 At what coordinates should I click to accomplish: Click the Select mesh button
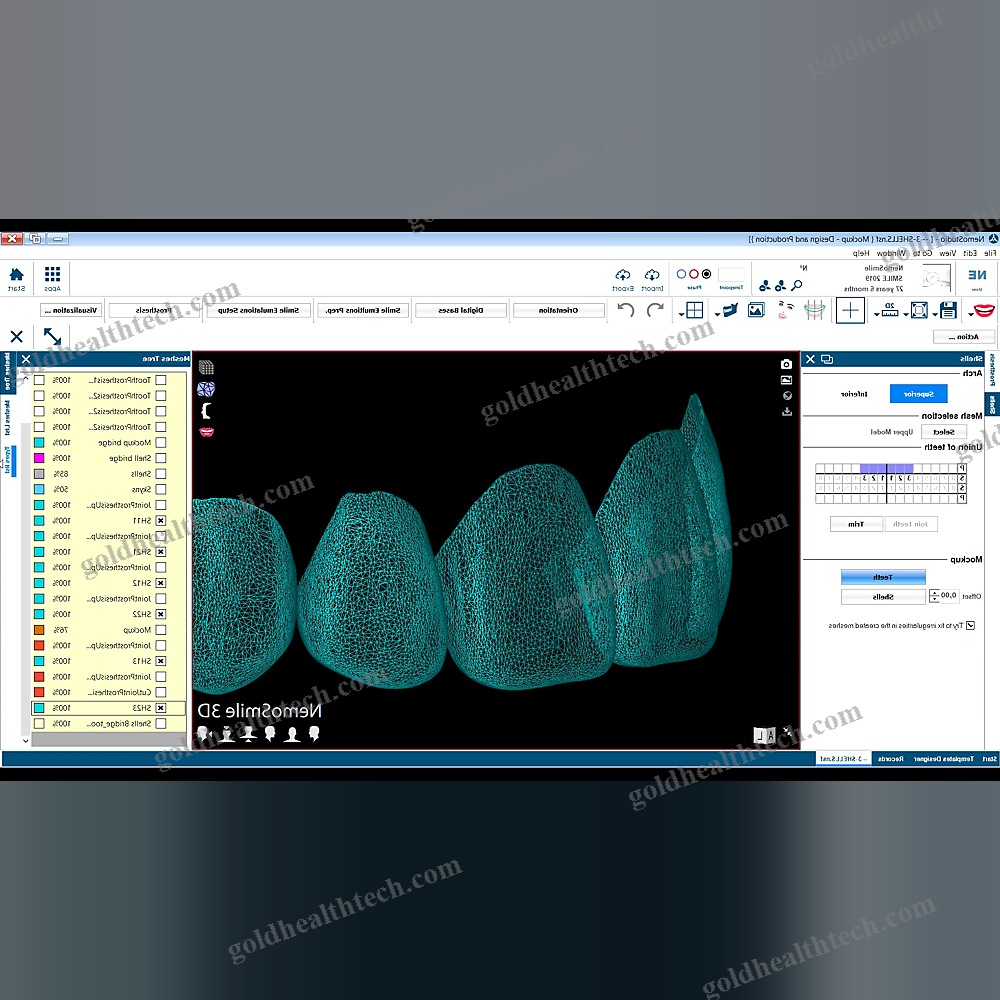(x=943, y=432)
